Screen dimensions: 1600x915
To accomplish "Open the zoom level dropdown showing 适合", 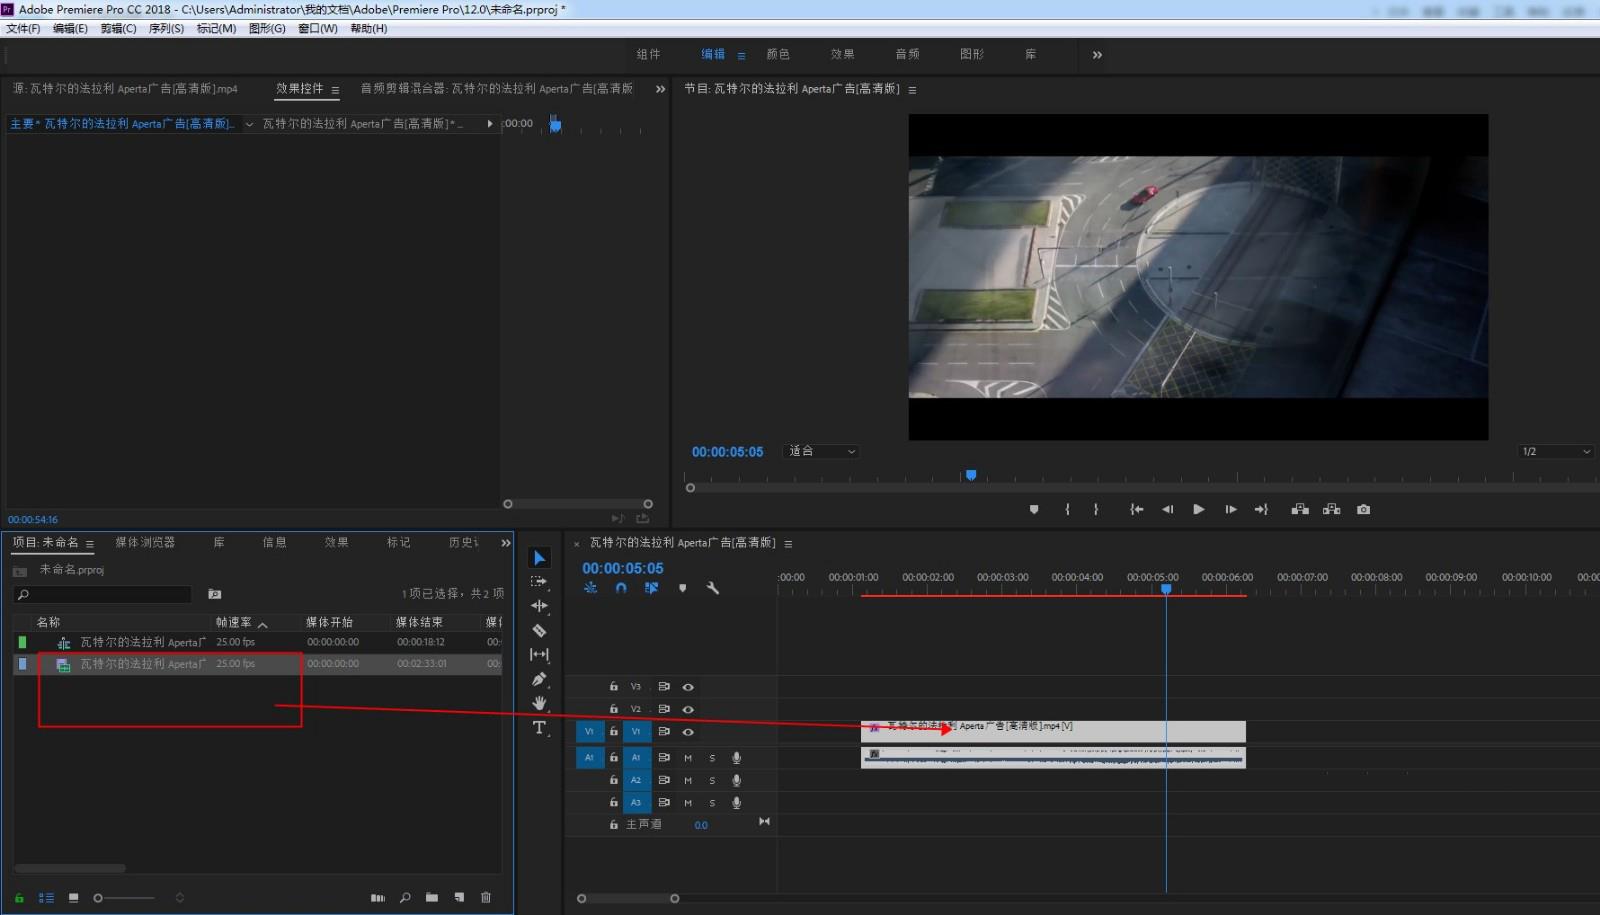I will 822,452.
